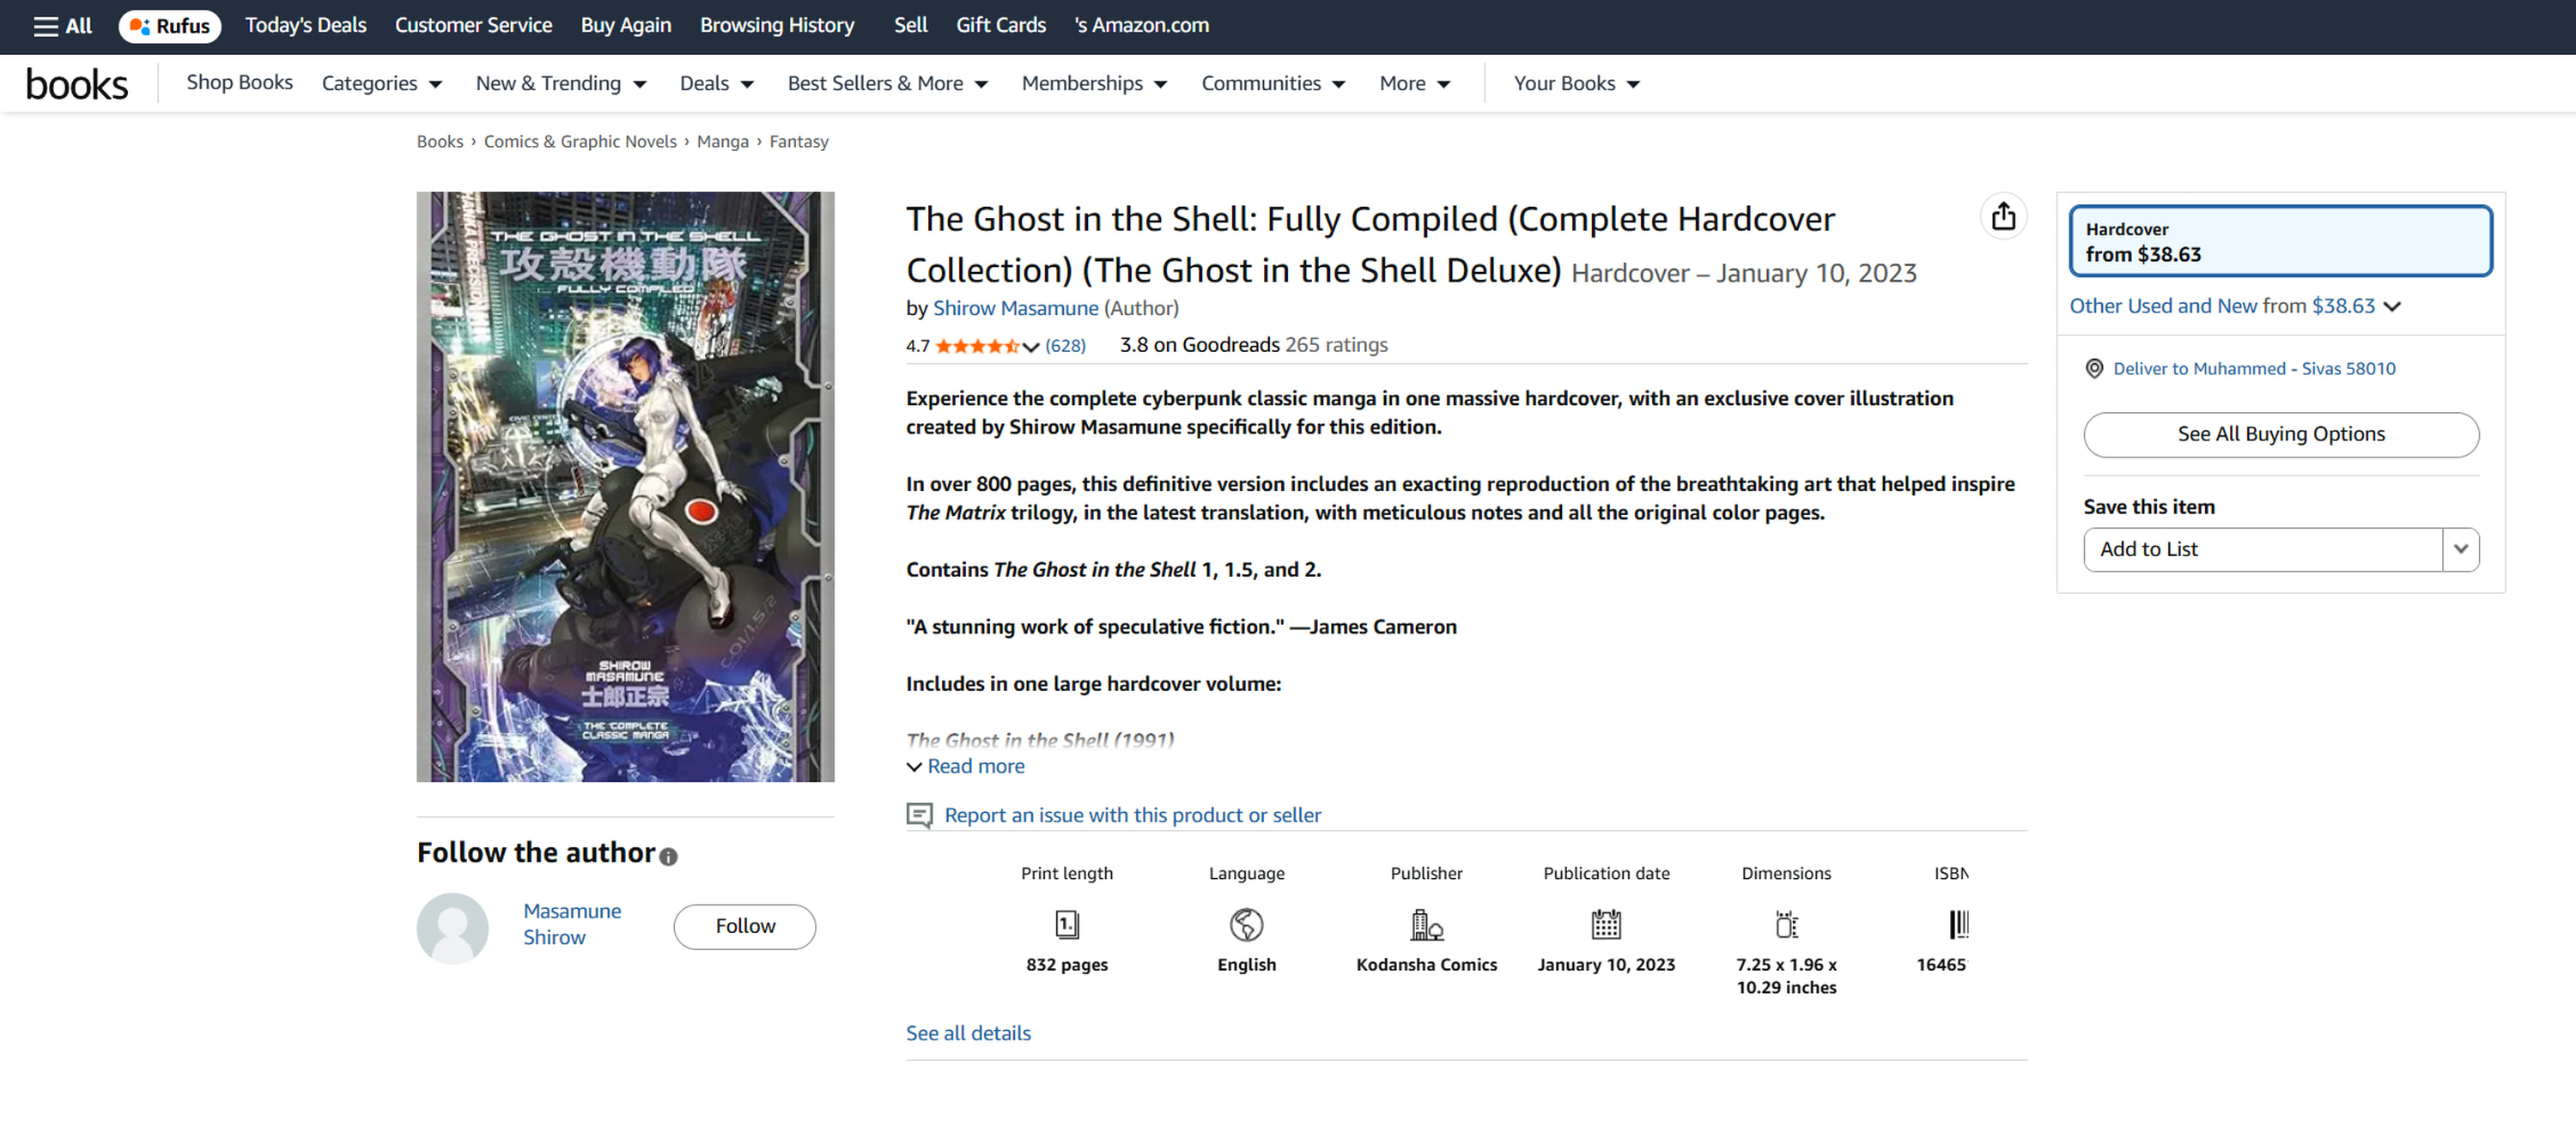Screen dimensions: 2576x1127
Task: Click the report issue speech bubble icon
Action: tap(919, 815)
